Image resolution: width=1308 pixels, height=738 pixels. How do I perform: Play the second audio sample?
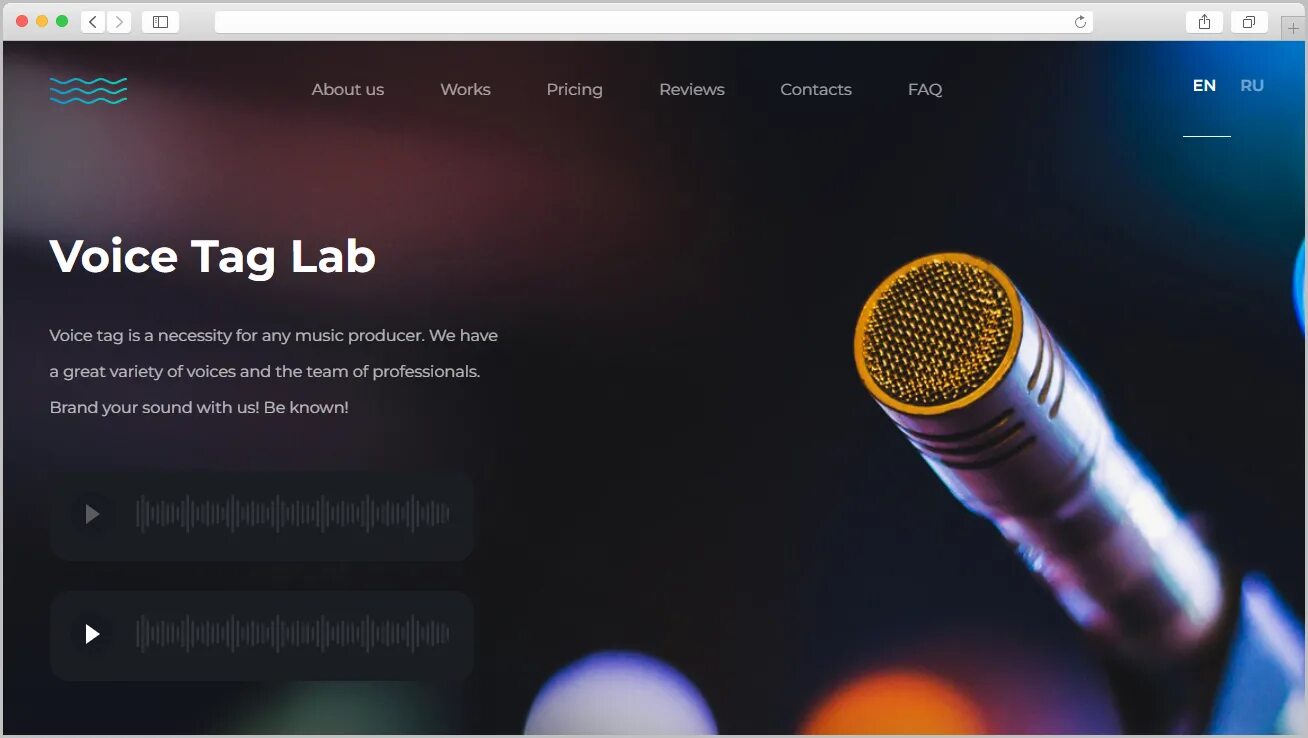pyautogui.click(x=92, y=634)
